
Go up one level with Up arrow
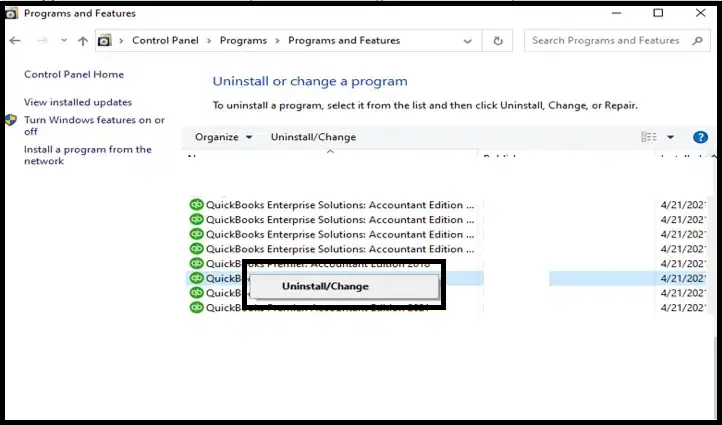(x=83, y=41)
